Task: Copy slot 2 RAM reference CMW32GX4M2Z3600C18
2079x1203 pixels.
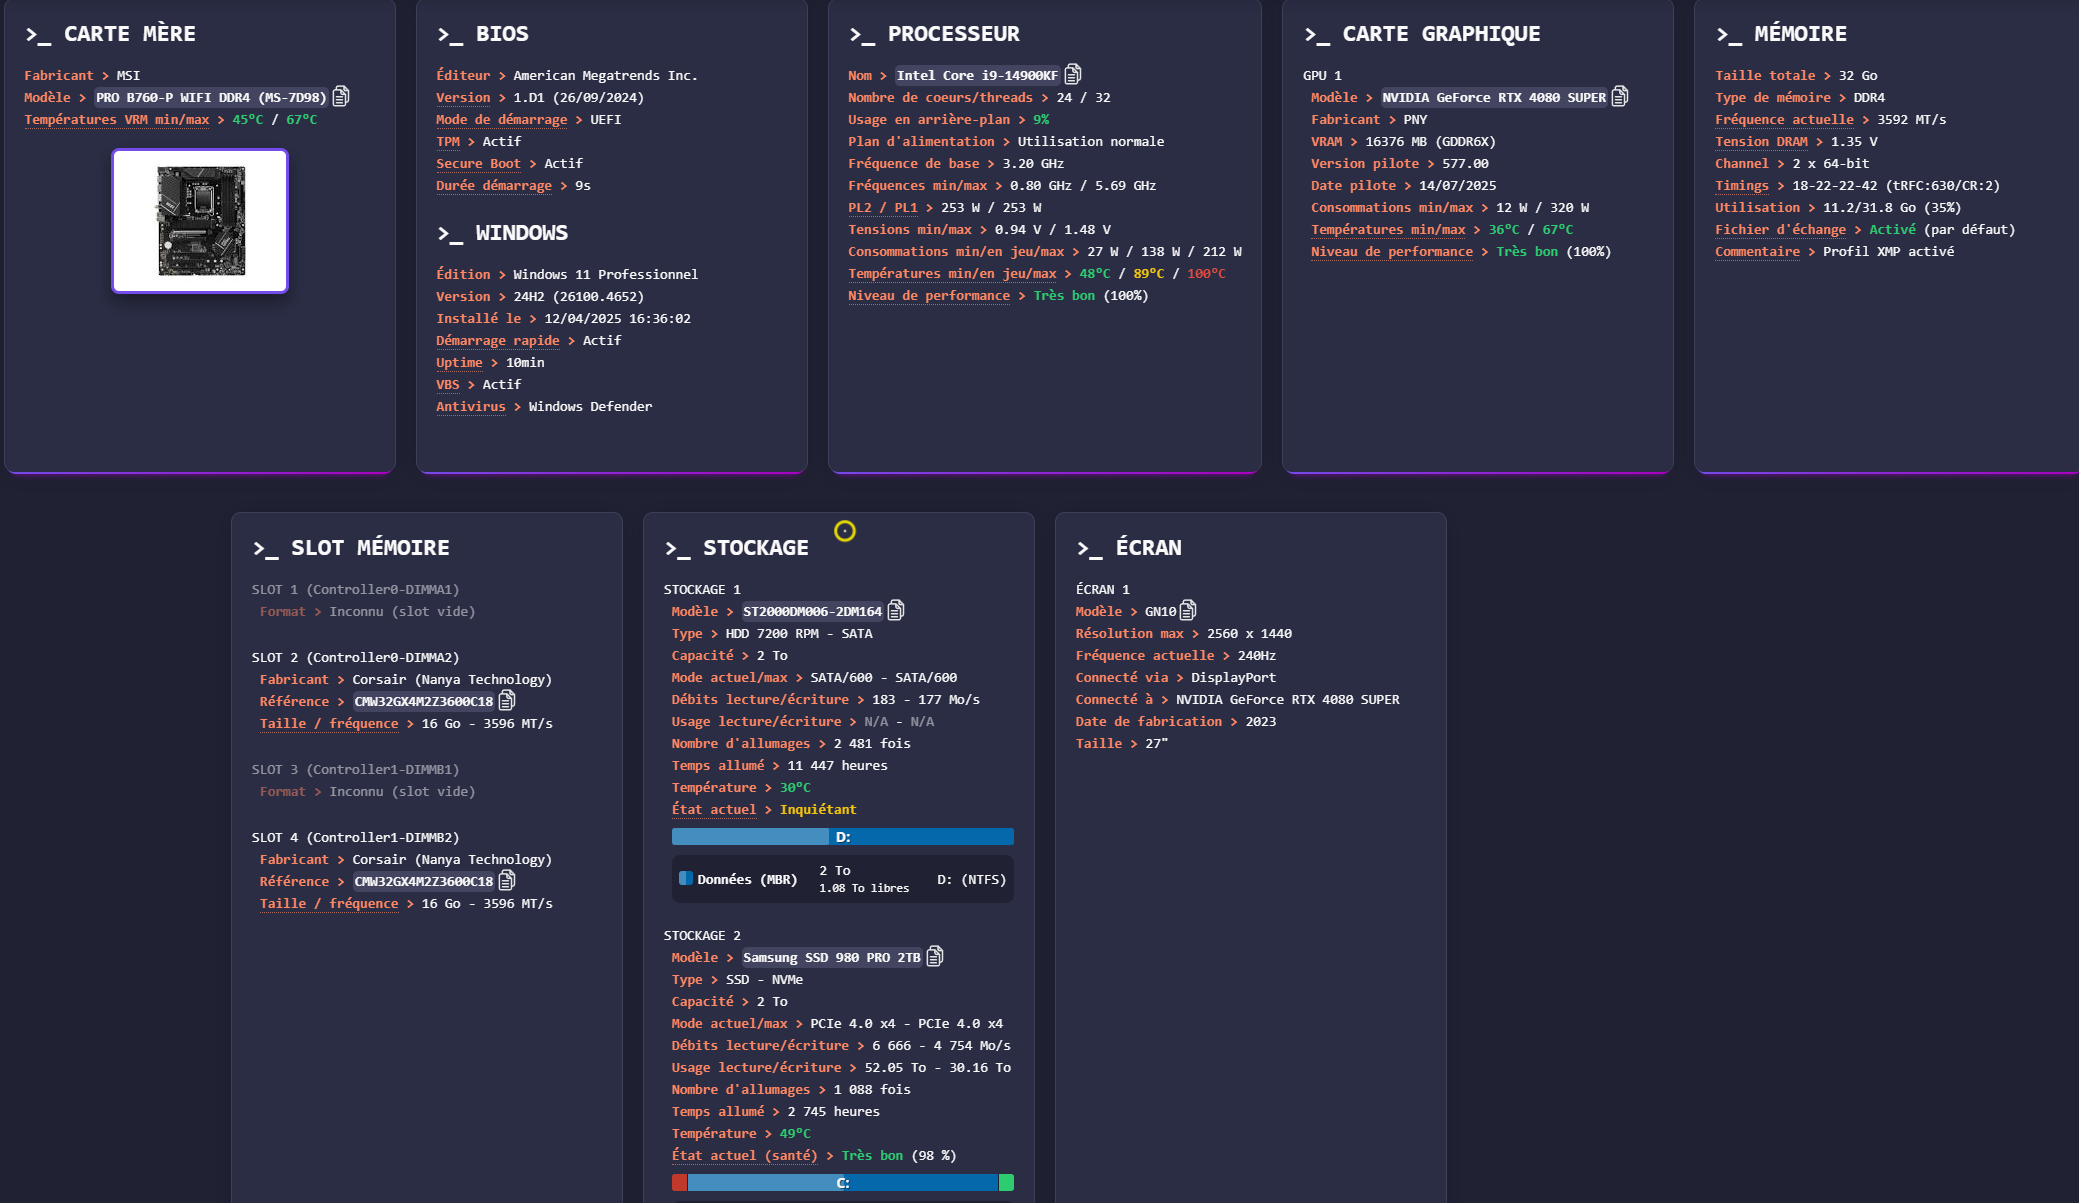Action: click(x=507, y=700)
